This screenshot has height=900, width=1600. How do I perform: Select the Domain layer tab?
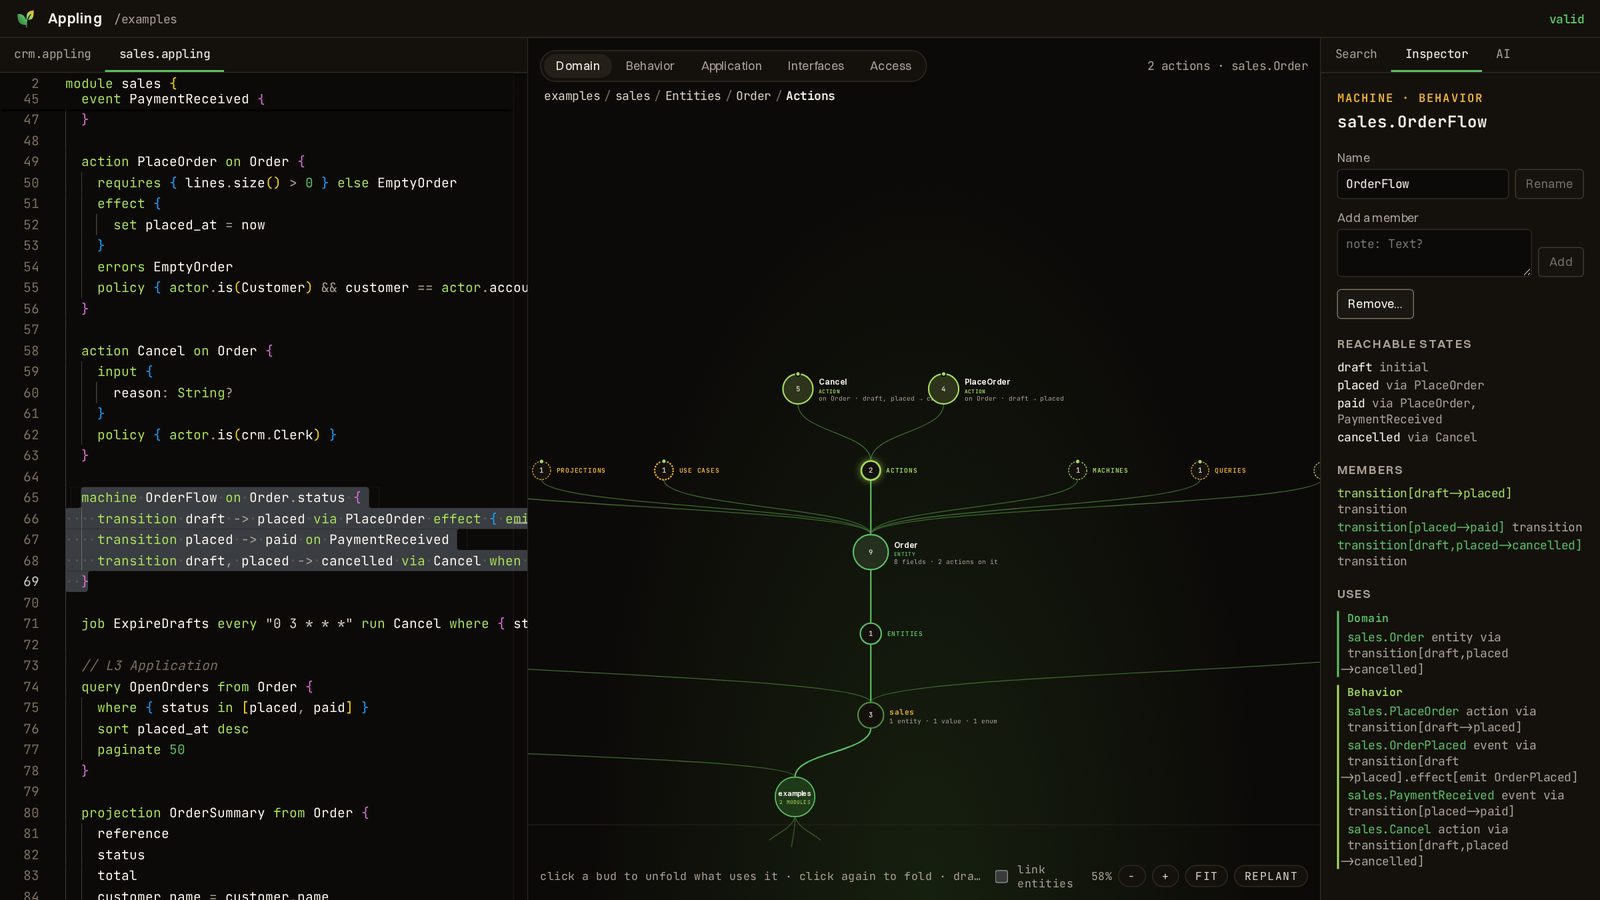(578, 66)
